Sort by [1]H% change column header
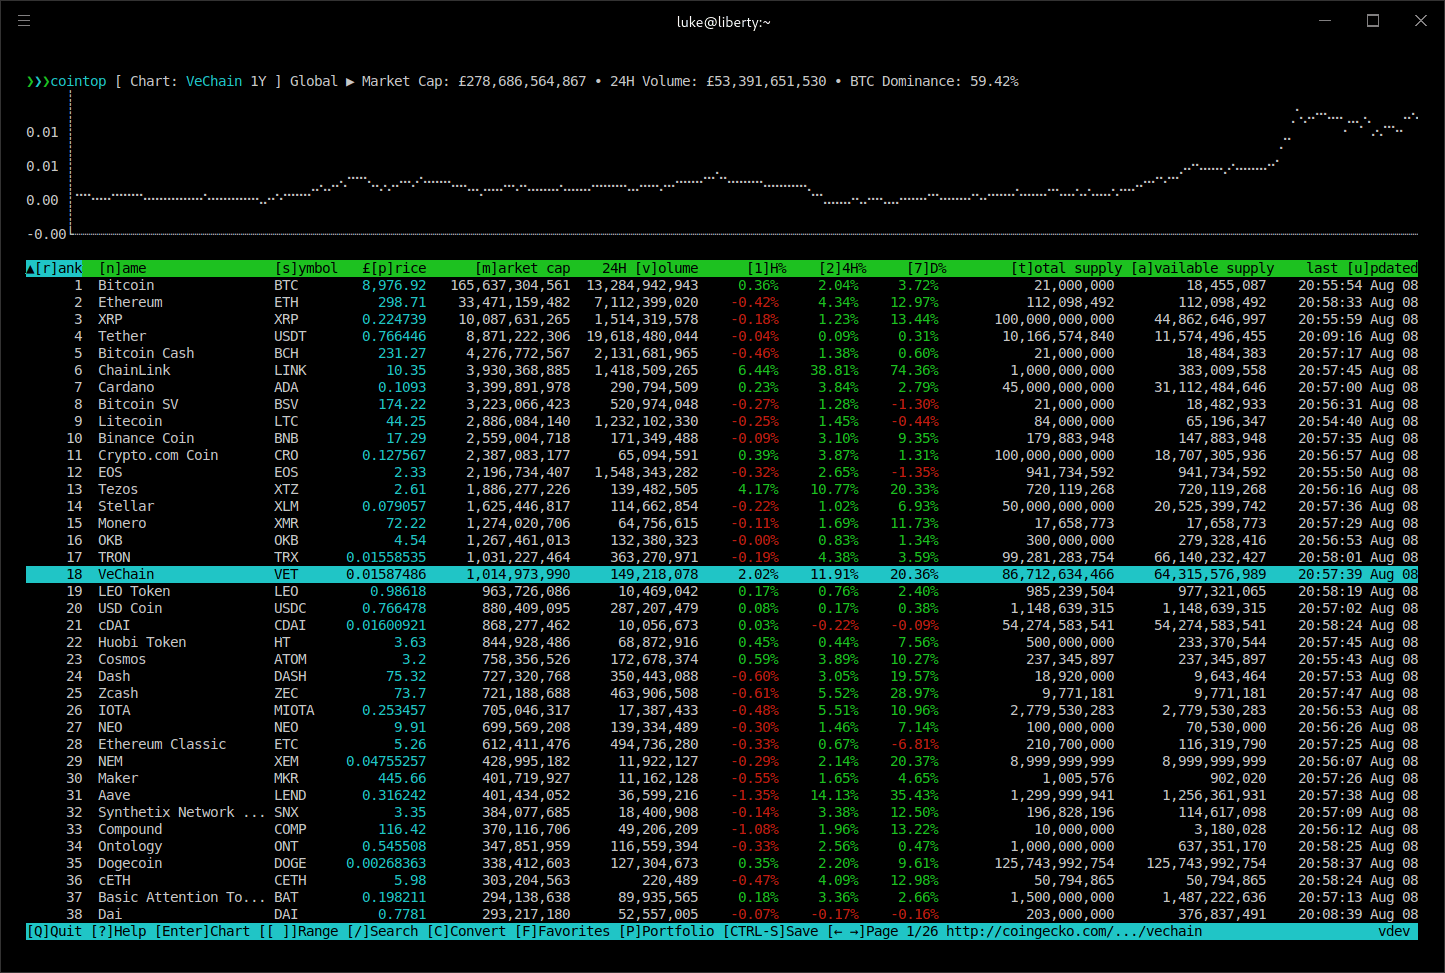 point(766,268)
